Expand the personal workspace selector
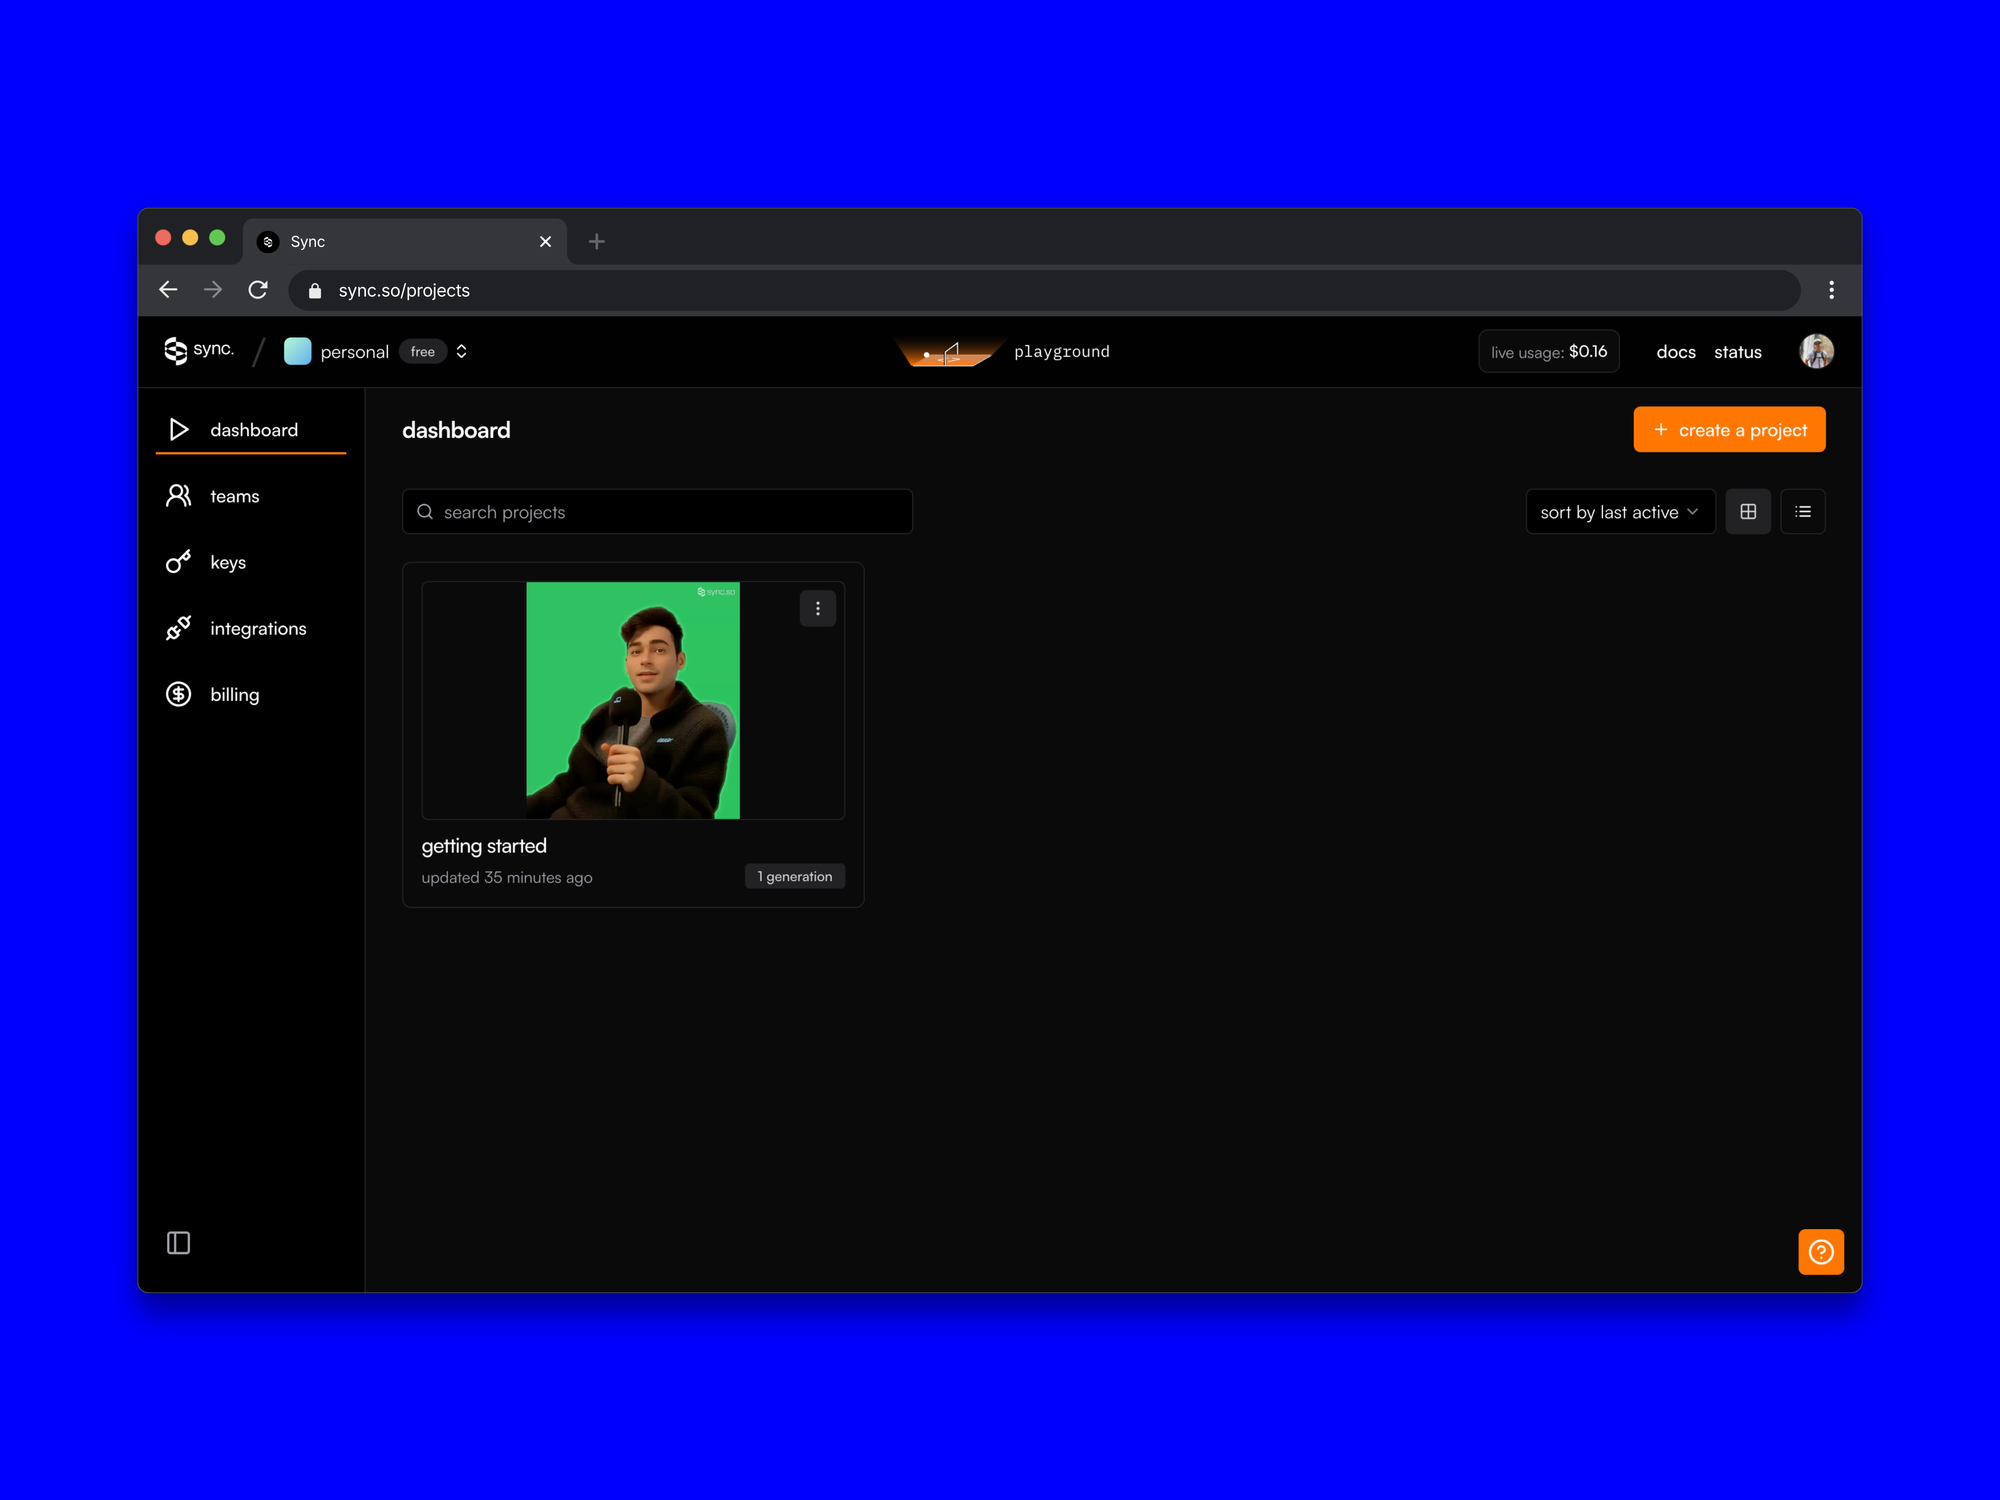The image size is (2000, 1500). 461,351
